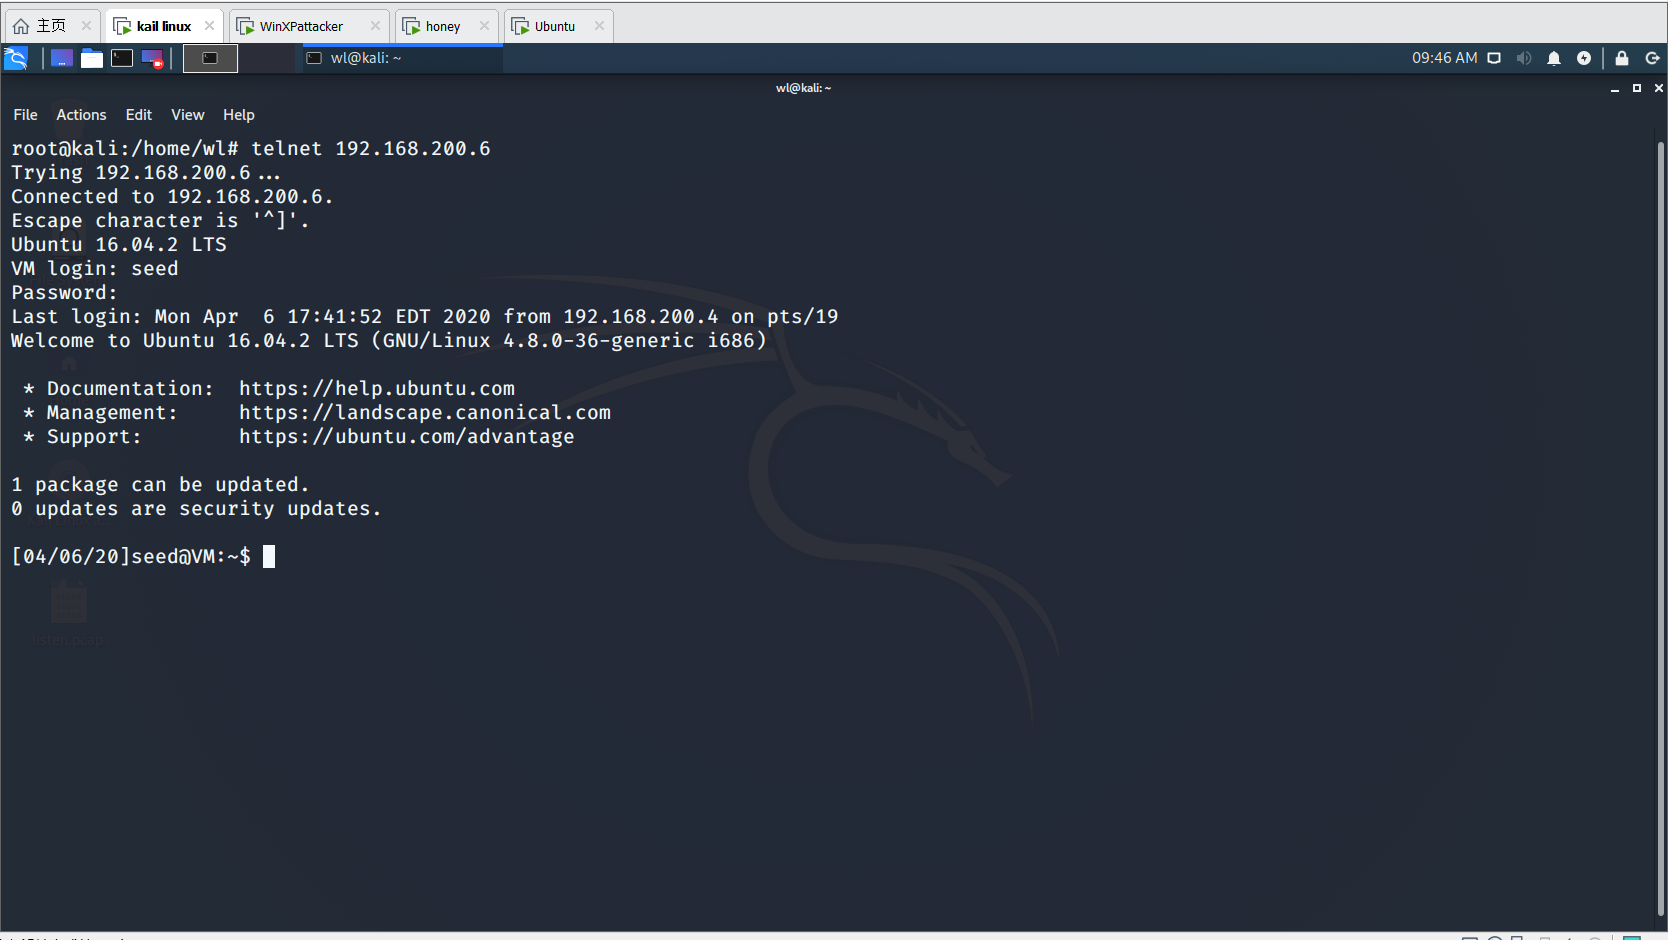Click the 'VM login: seed' line
Viewport: 1668px width, 940px height.
click(95, 269)
